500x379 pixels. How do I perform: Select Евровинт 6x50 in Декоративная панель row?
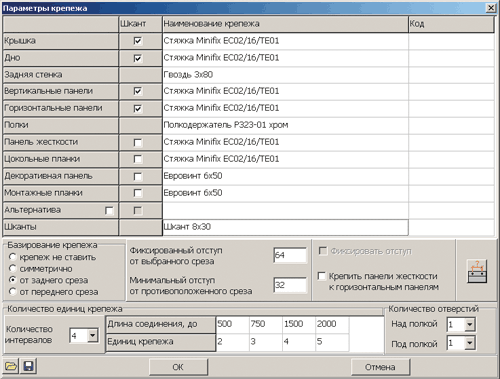point(285,176)
